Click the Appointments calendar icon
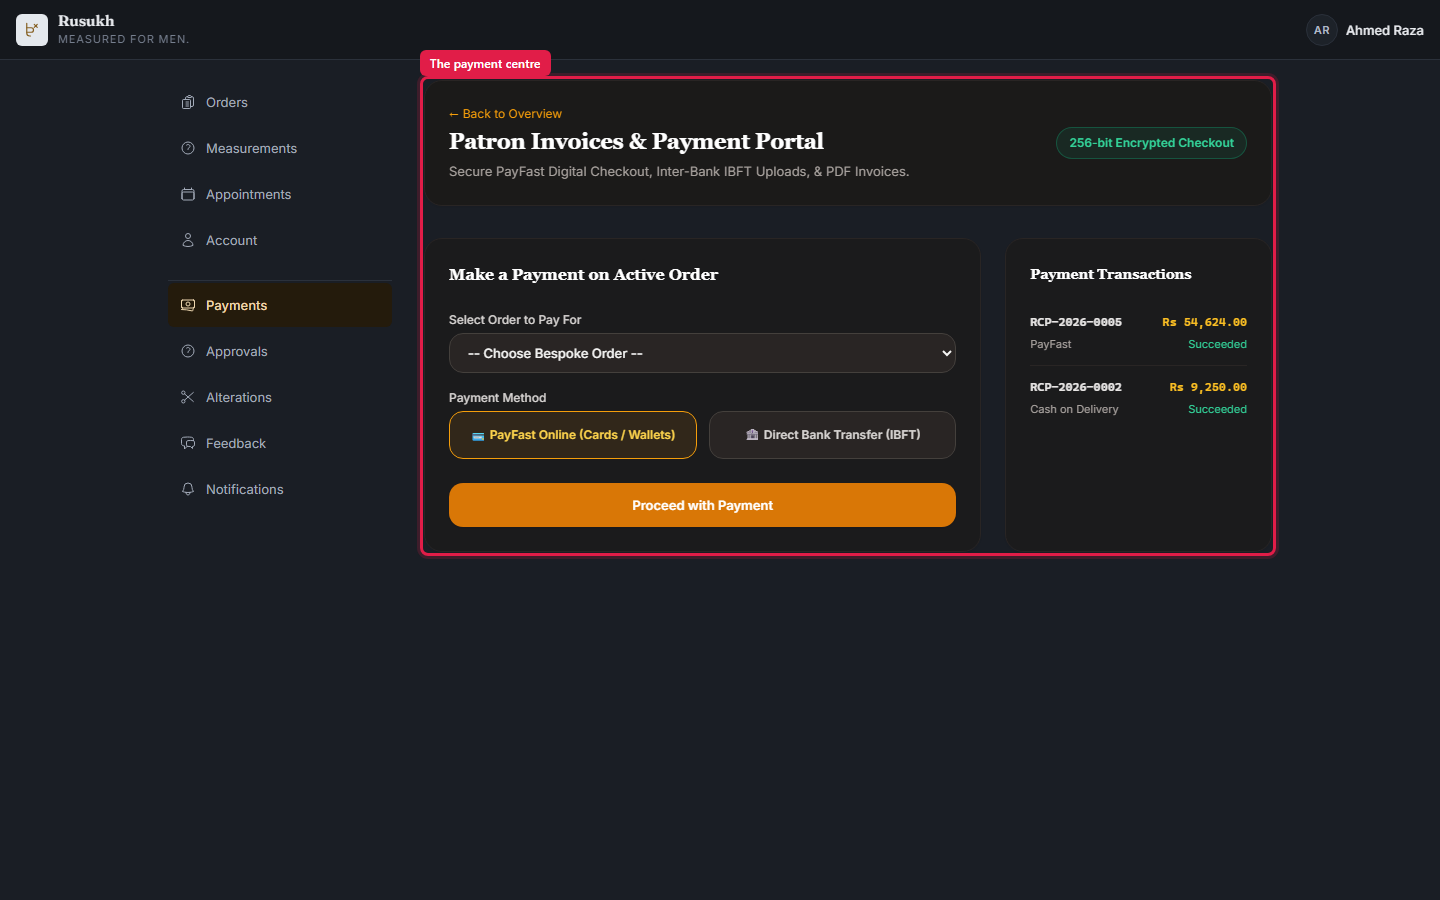 (187, 195)
